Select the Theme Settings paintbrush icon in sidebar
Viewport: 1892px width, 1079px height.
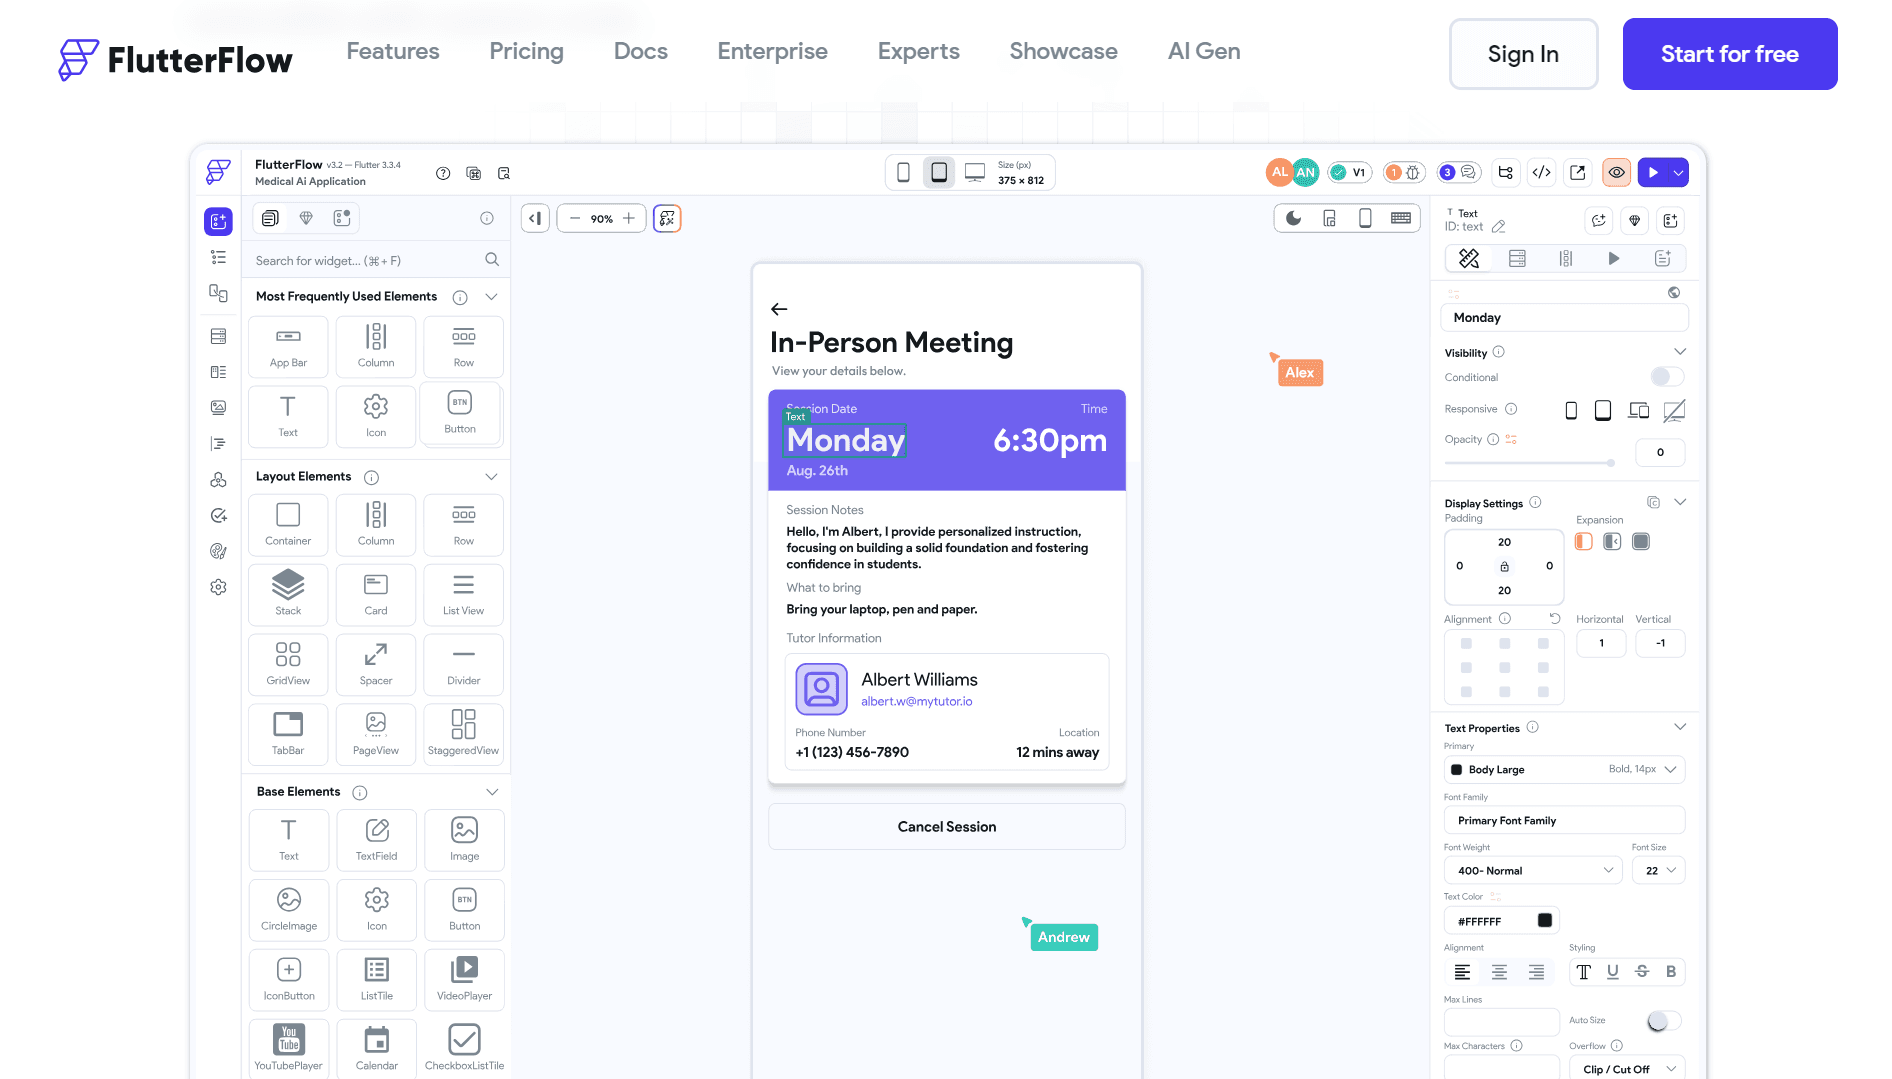218,551
